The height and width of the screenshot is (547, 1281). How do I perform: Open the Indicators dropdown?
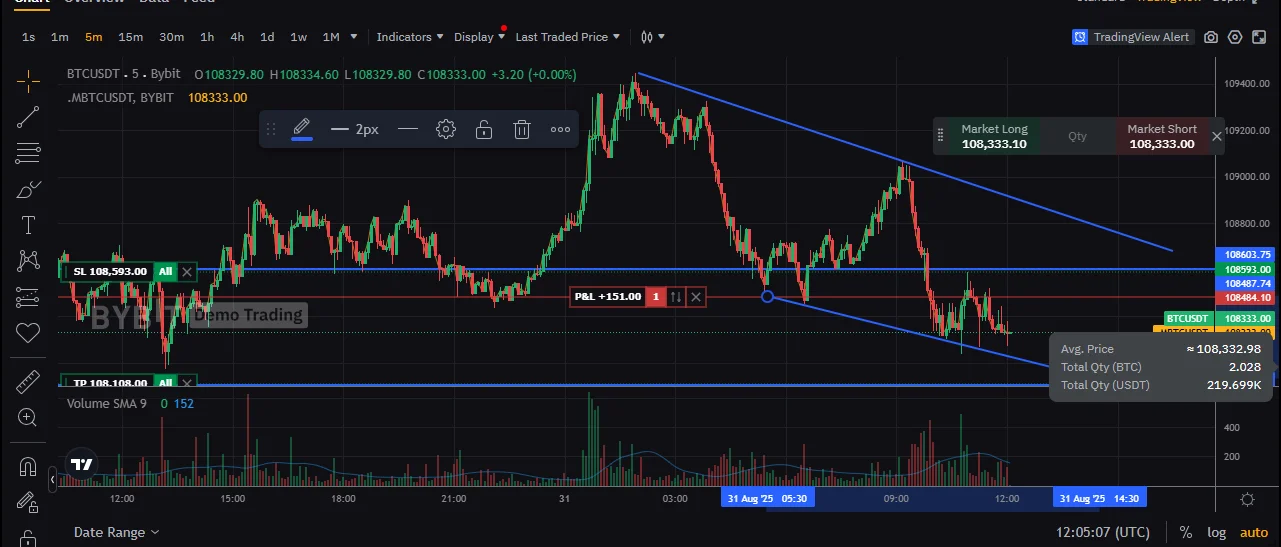click(410, 37)
